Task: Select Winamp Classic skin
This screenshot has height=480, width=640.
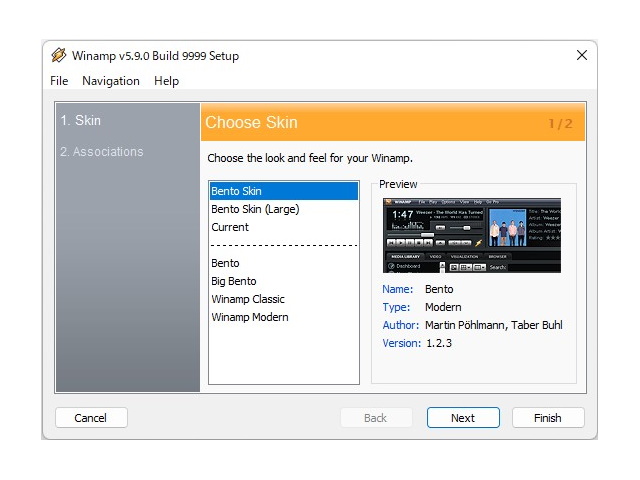Action: (x=284, y=299)
